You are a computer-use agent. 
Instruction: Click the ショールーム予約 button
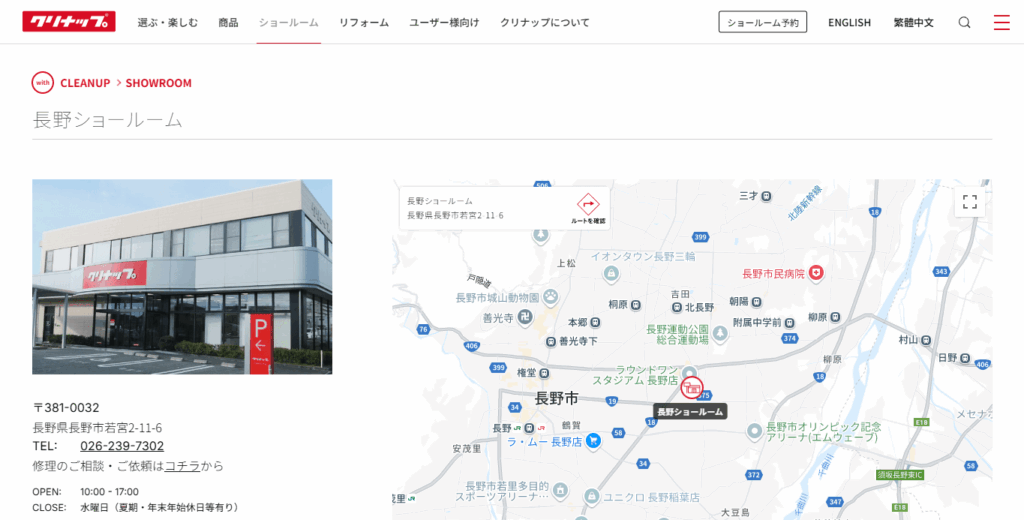(x=763, y=22)
